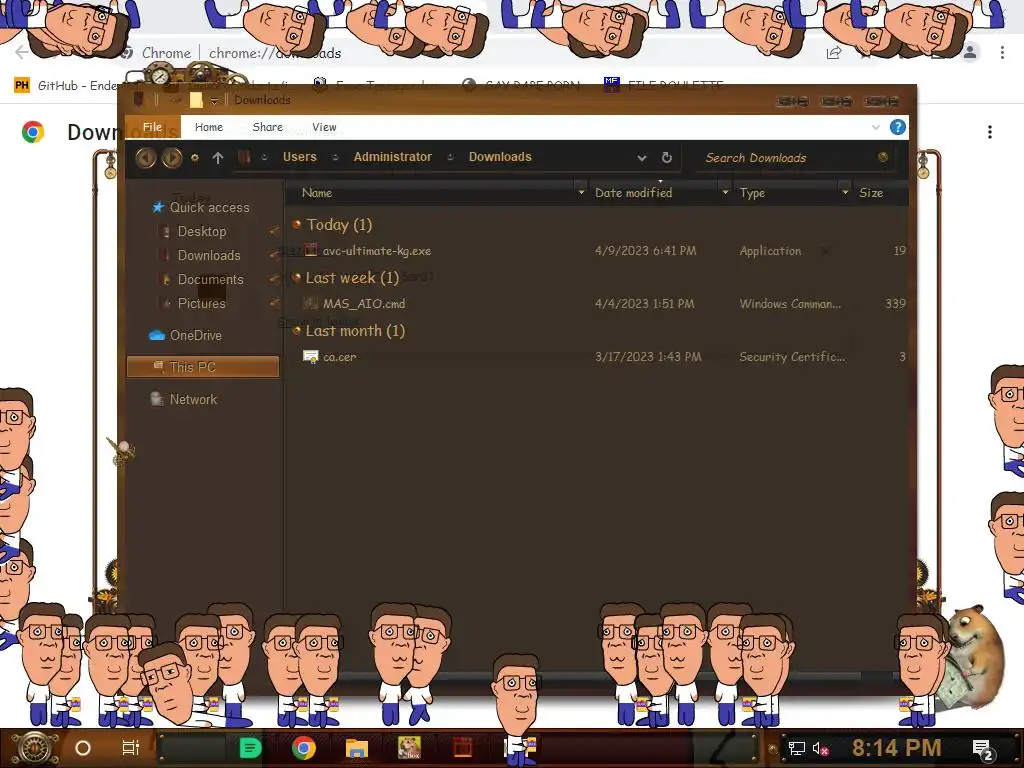Open File Explorer from the taskbar
The image size is (1024, 768).
[357, 748]
